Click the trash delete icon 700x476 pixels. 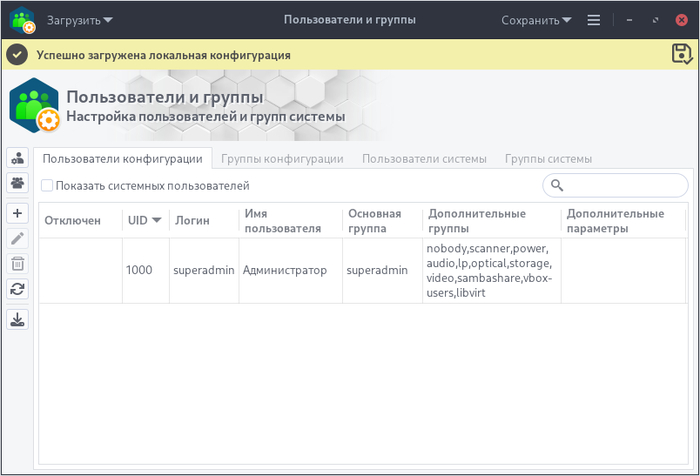tap(18, 264)
